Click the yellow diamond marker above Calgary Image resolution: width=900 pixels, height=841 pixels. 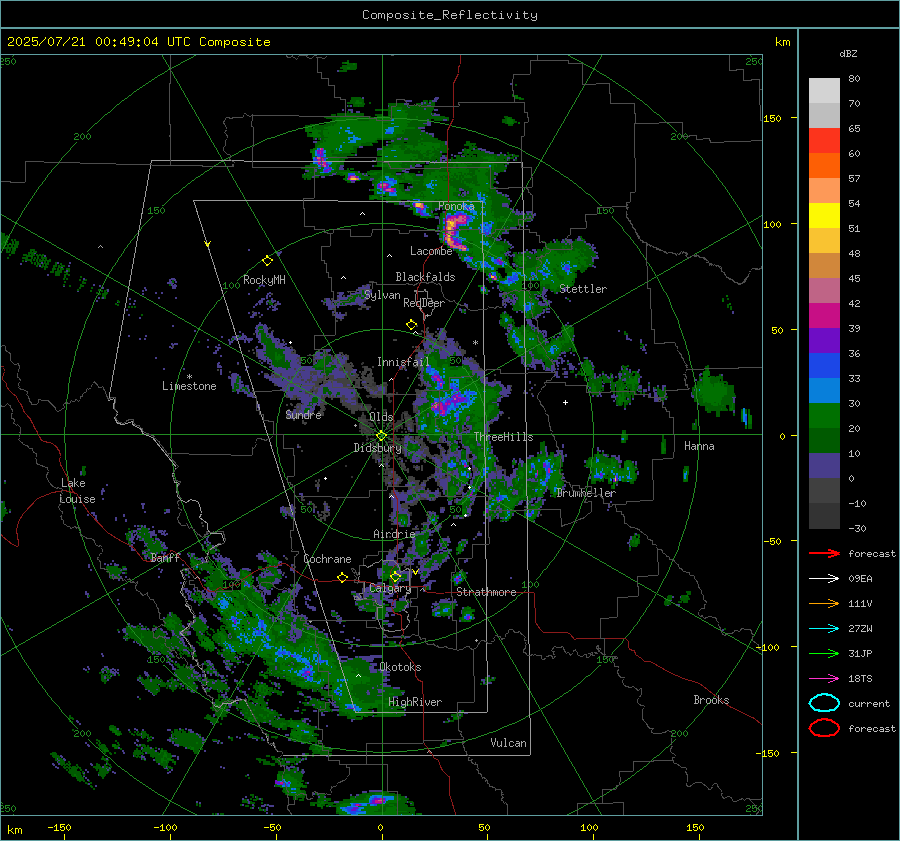[395, 576]
